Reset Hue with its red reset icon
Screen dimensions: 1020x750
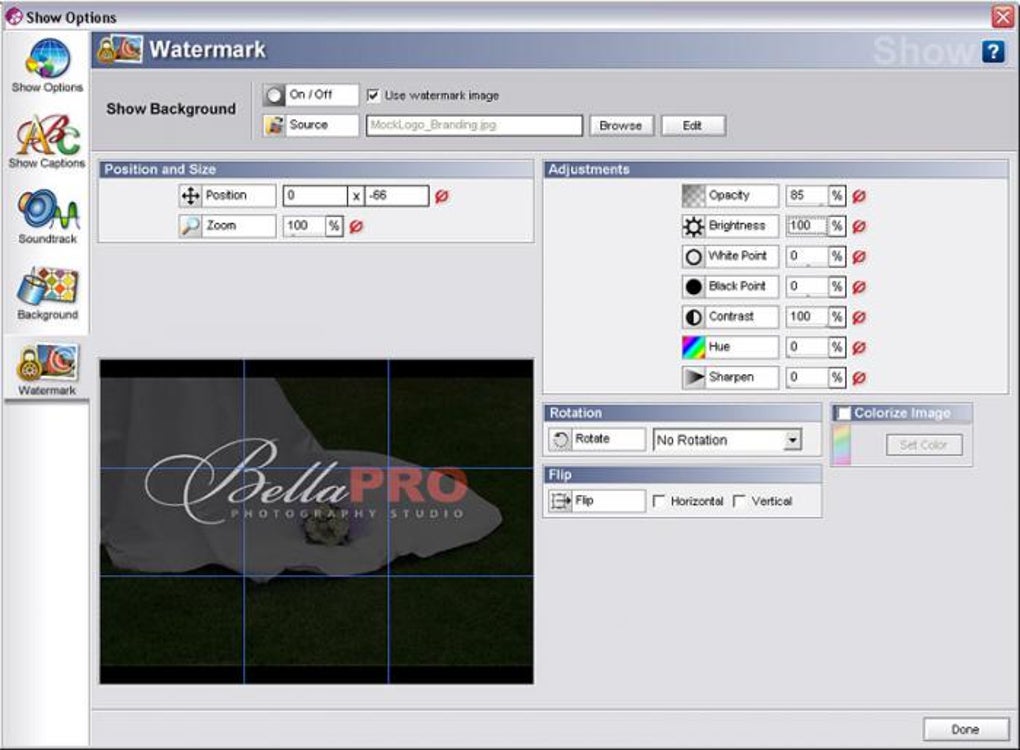(x=859, y=347)
